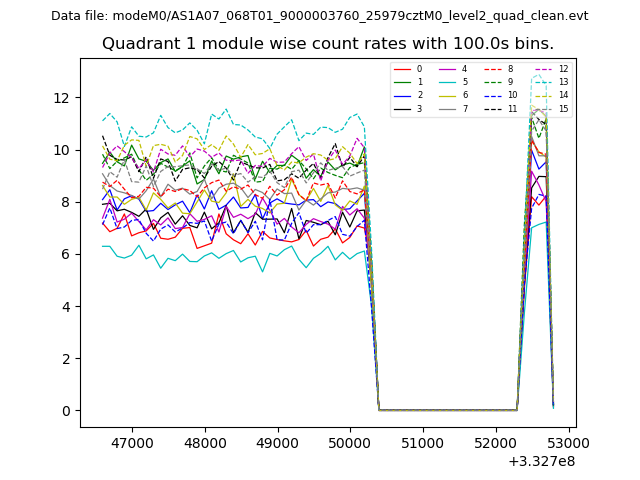Click the x-axis tick label 47000
The height and width of the screenshot is (480, 640).
[131, 443]
